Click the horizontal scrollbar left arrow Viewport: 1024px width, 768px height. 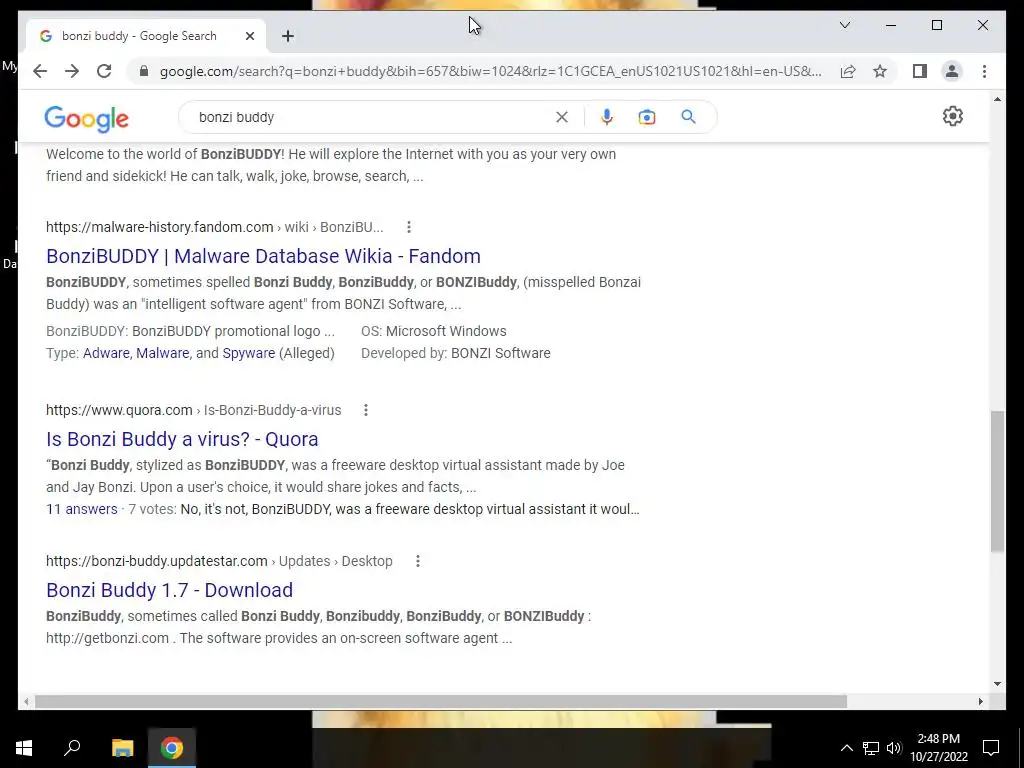(26, 701)
